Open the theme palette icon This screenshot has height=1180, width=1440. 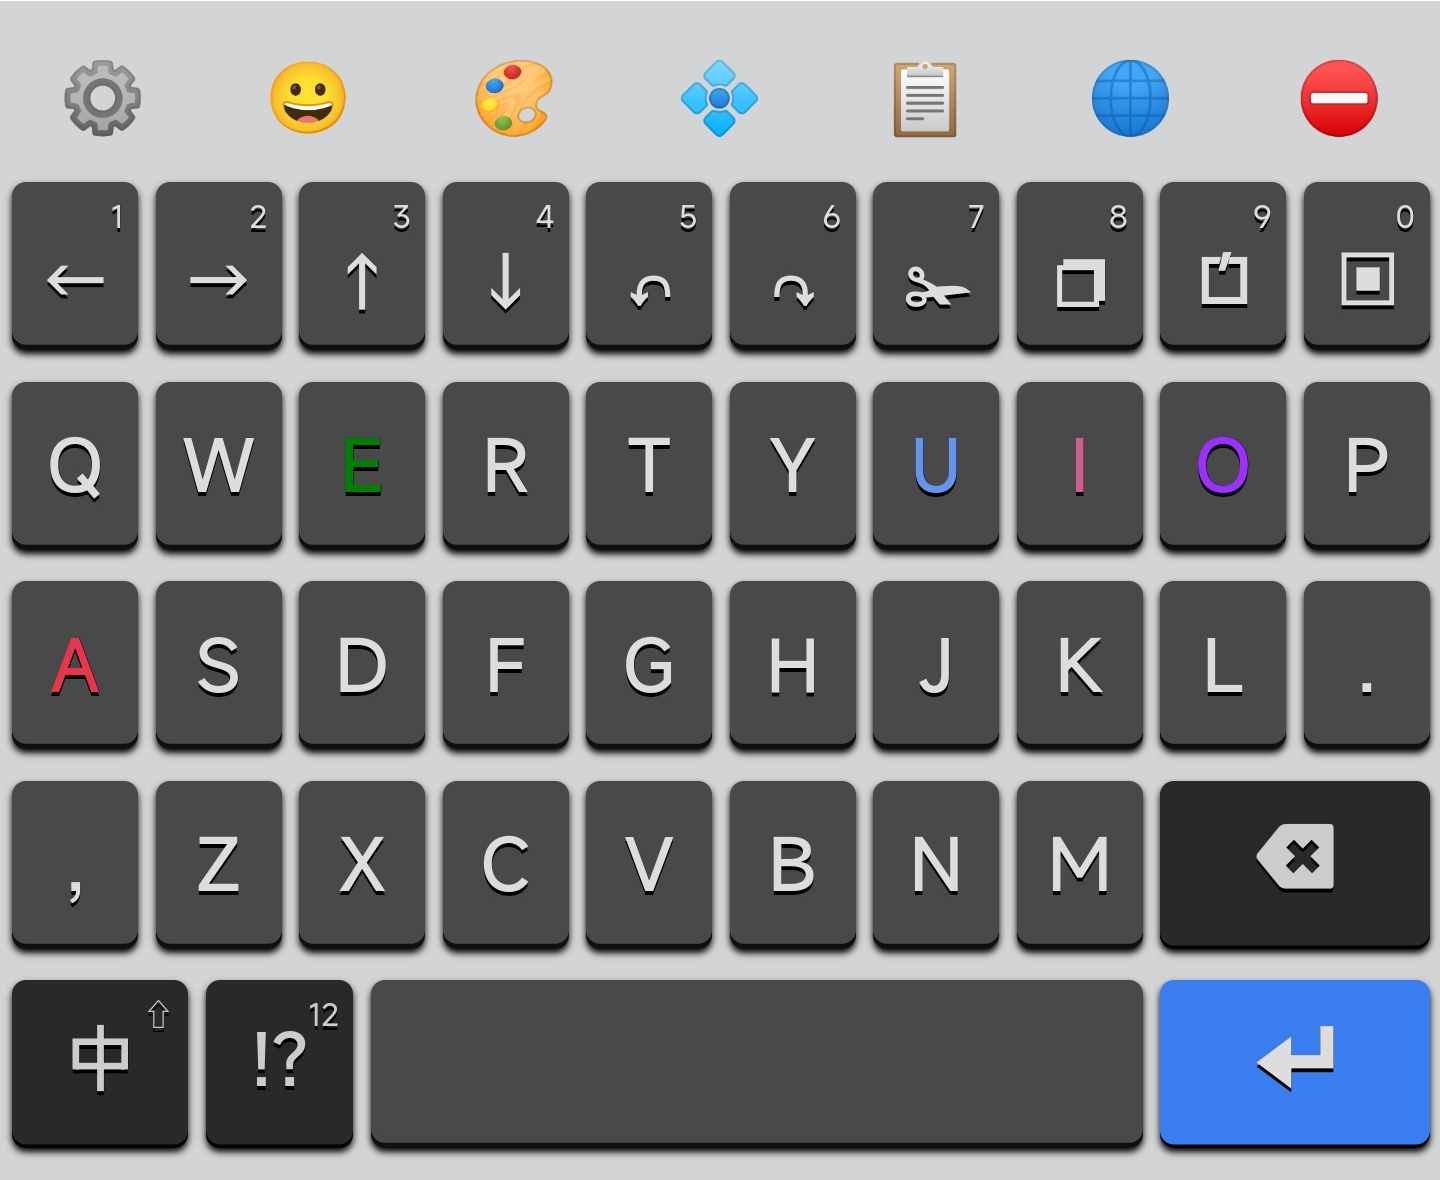point(514,98)
